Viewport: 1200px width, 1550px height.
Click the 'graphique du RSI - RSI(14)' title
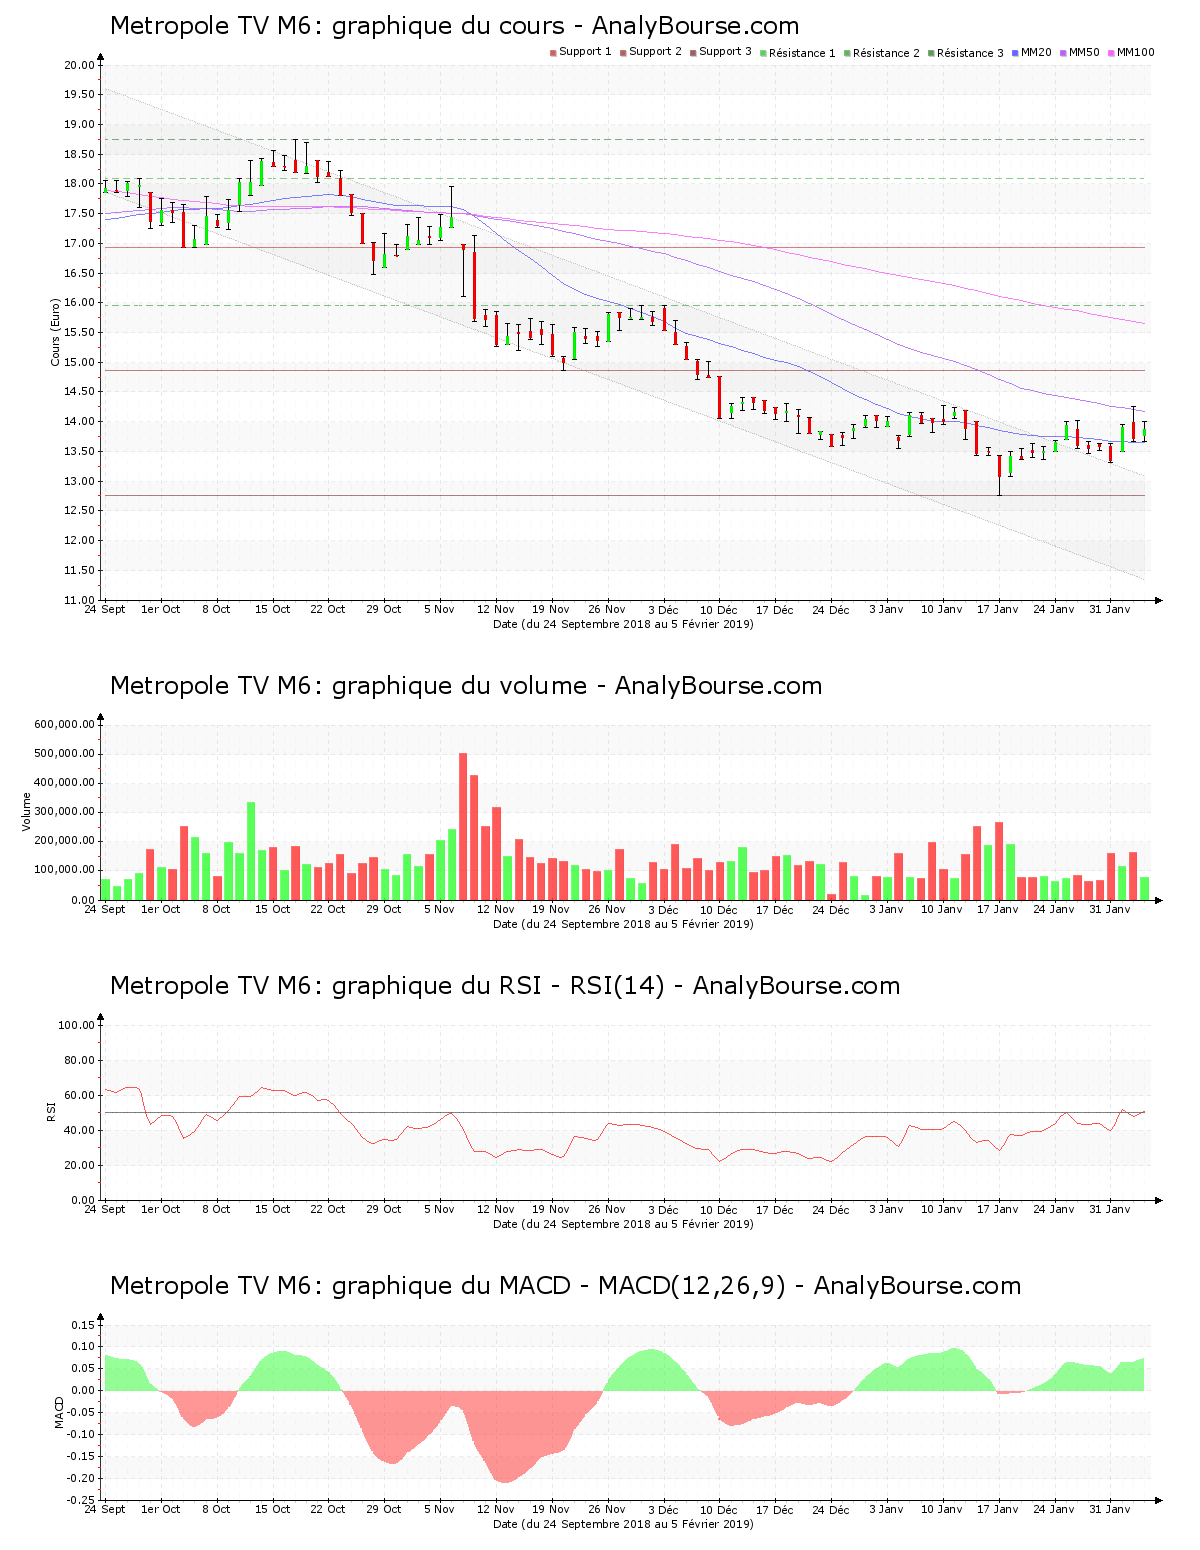pos(505,986)
